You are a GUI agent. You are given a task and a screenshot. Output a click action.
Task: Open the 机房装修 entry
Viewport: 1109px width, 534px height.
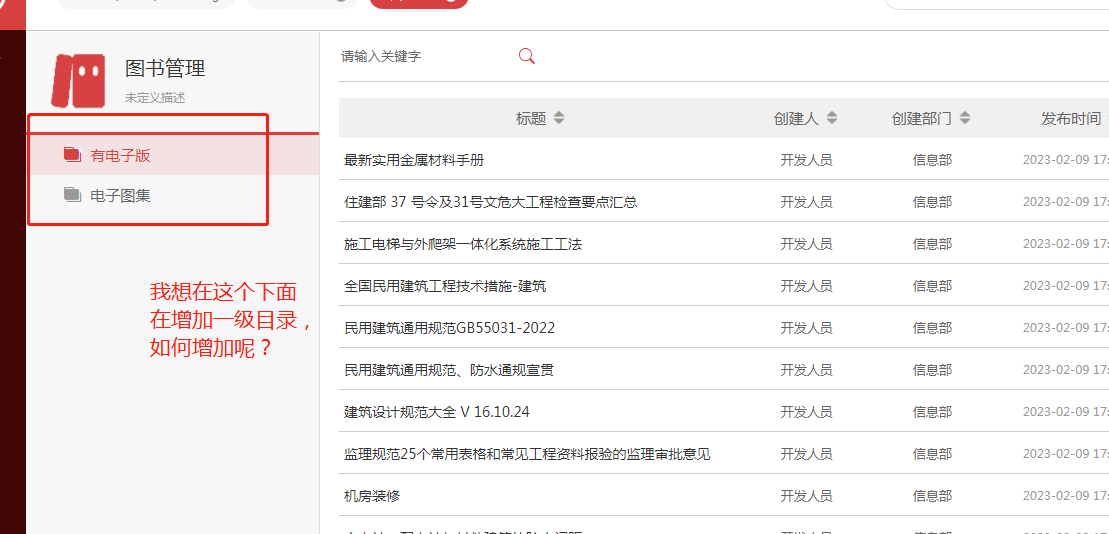point(372,496)
